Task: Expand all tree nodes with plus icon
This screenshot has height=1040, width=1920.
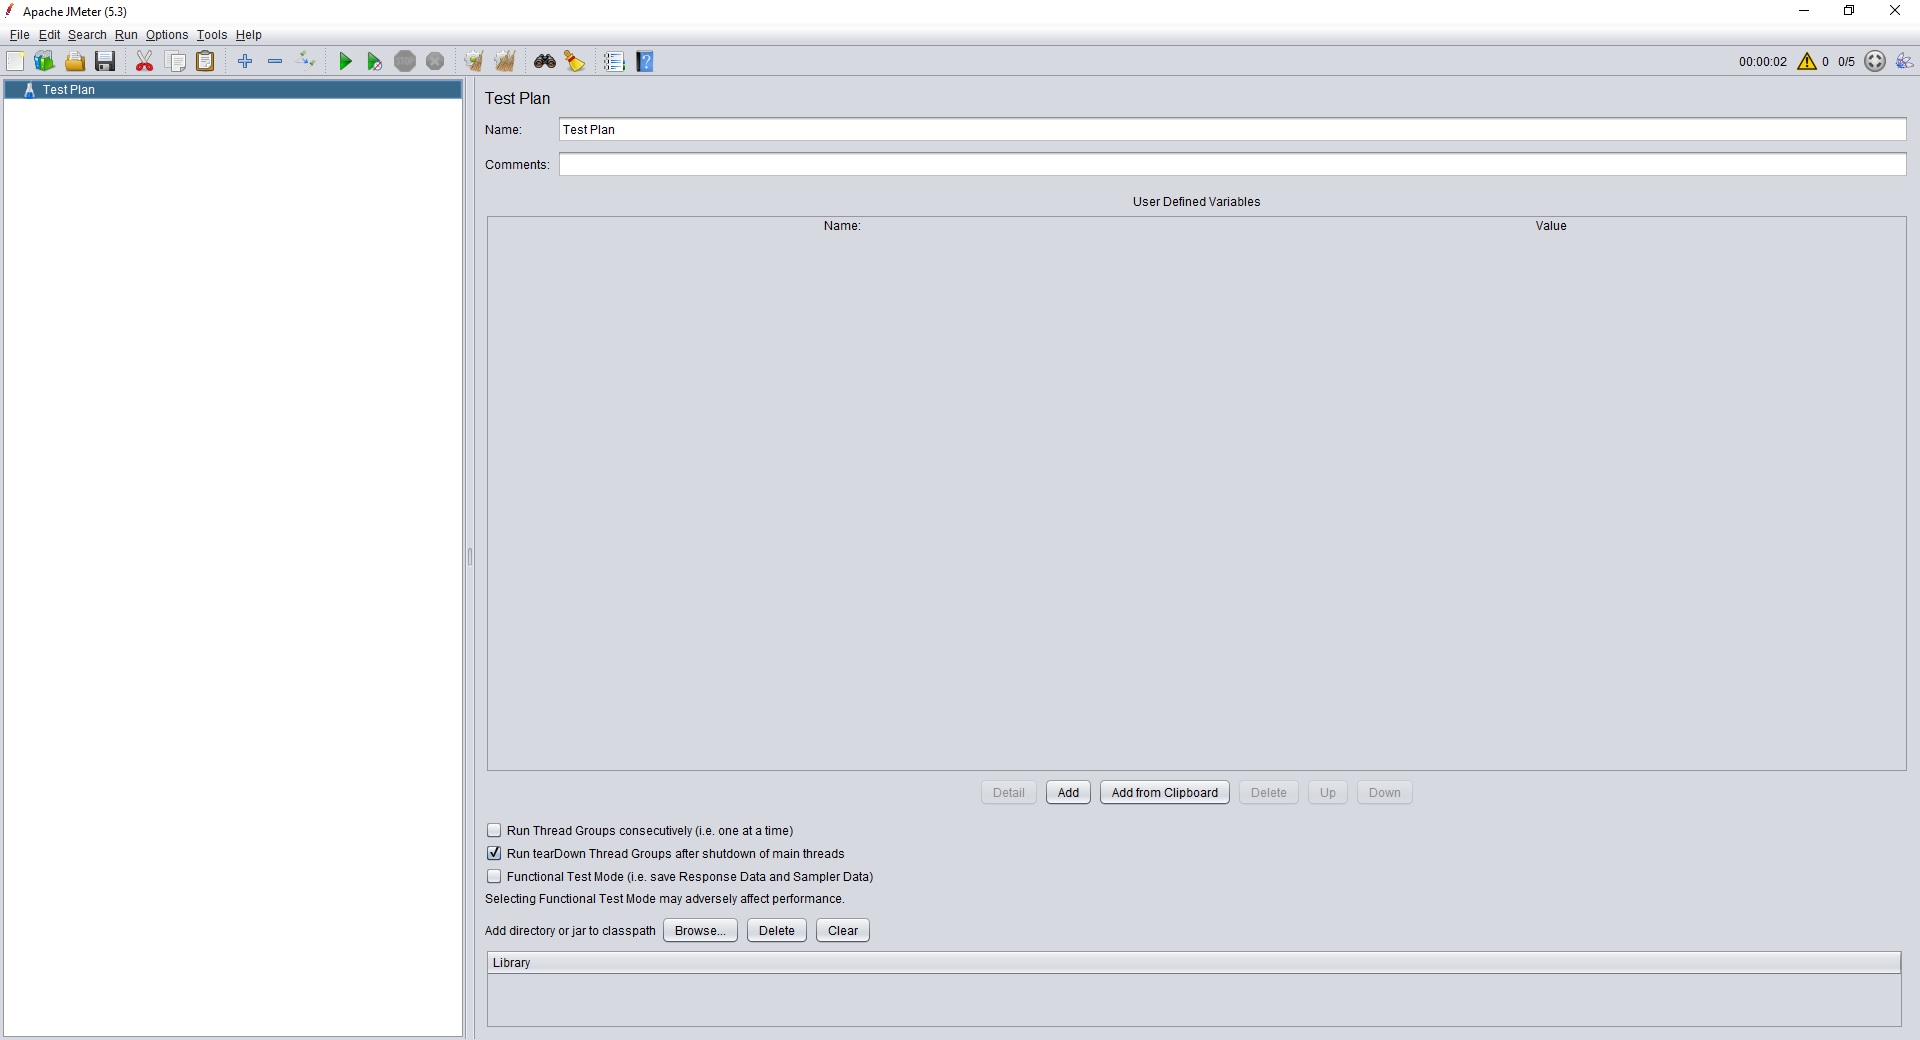Action: [x=245, y=61]
